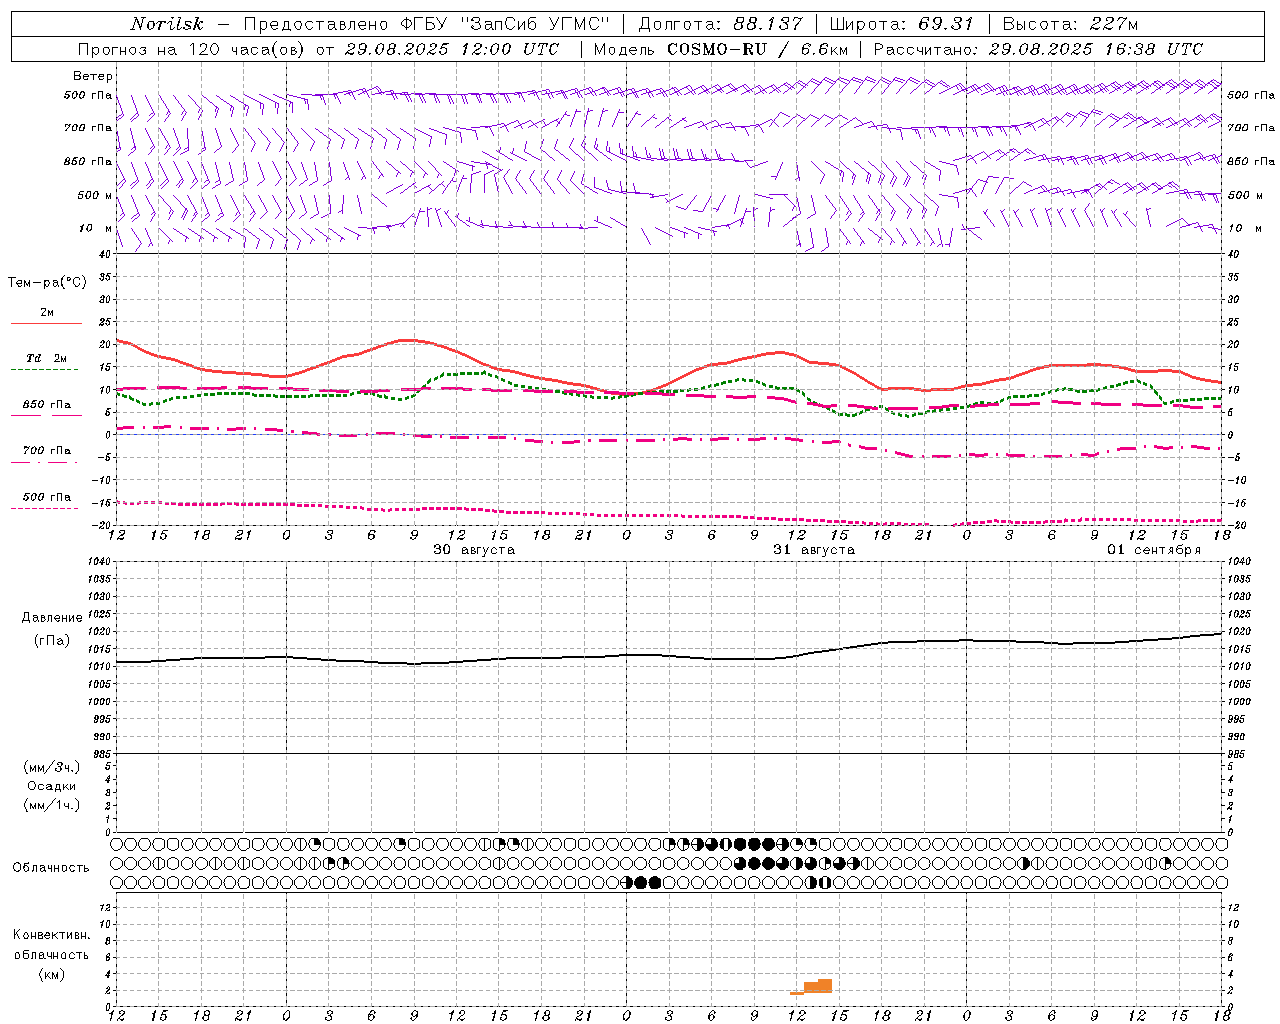Click the Td 2м legend entry
Image resolution: width=1280 pixels, height=1024 pixels.
click(x=46, y=358)
